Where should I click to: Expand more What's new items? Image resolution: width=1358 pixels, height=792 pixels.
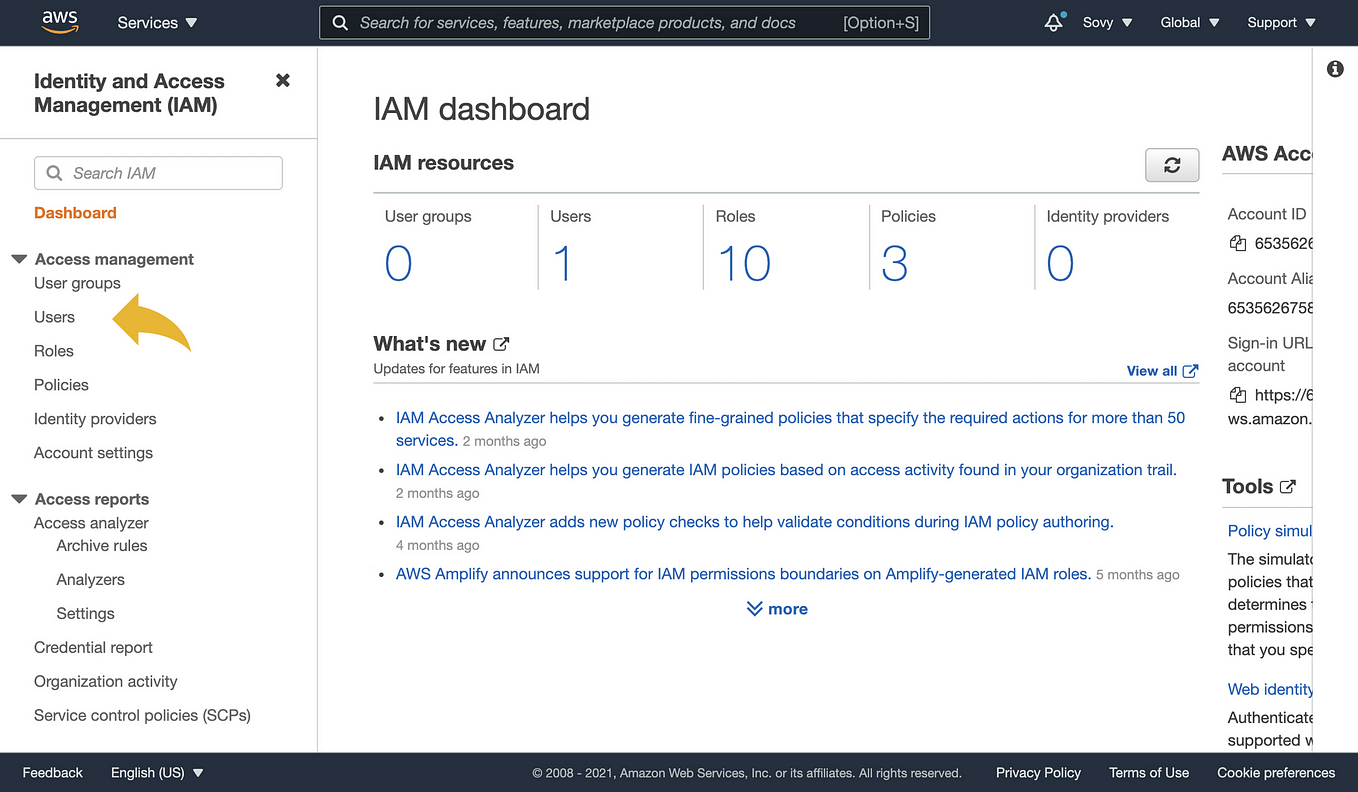tap(777, 609)
